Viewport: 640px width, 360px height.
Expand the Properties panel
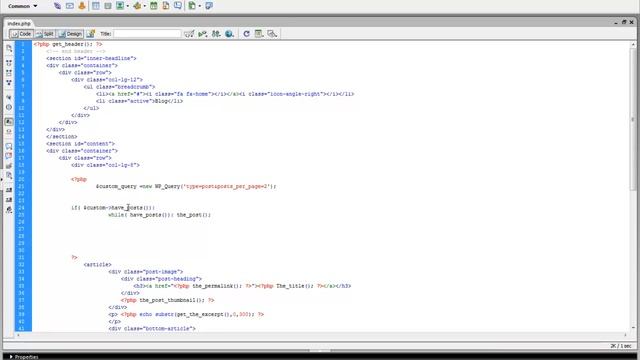point(24,357)
